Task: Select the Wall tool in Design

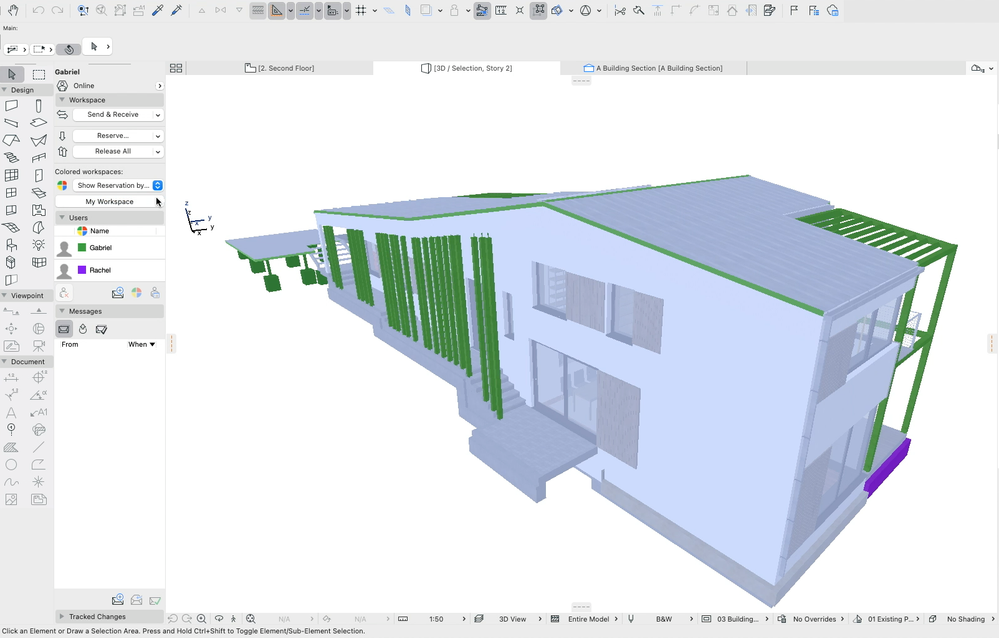Action: coord(11,106)
